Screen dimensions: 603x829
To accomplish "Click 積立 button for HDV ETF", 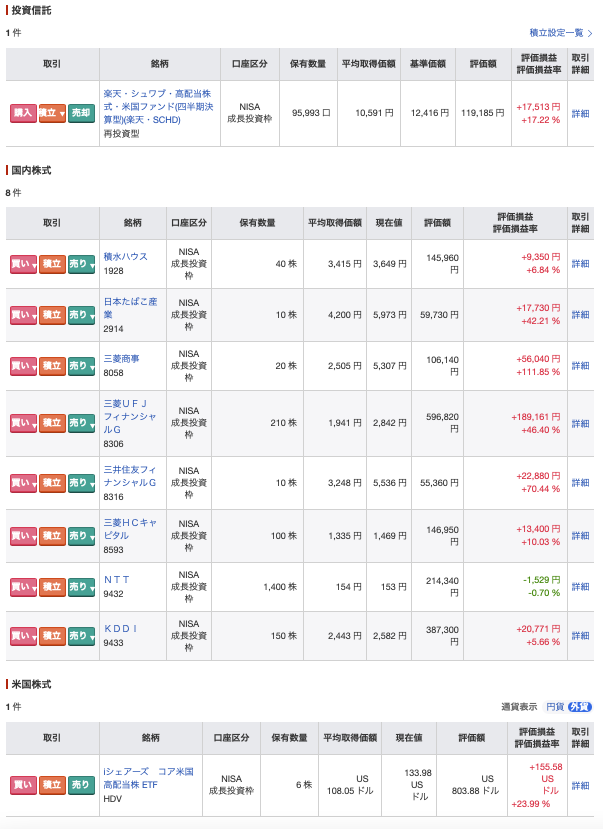I will [x=52, y=785].
